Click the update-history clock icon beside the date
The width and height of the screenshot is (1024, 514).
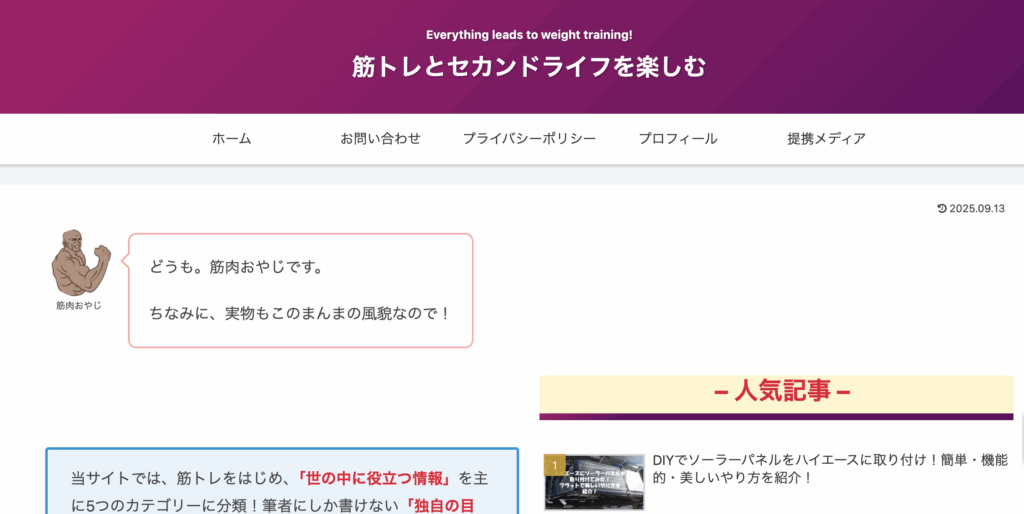tap(941, 208)
